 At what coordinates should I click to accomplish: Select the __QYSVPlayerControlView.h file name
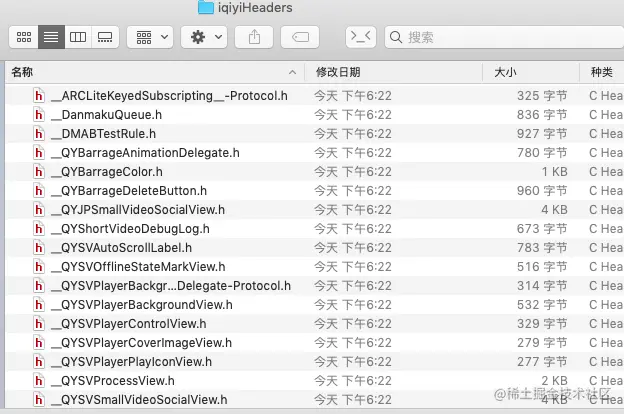129,324
